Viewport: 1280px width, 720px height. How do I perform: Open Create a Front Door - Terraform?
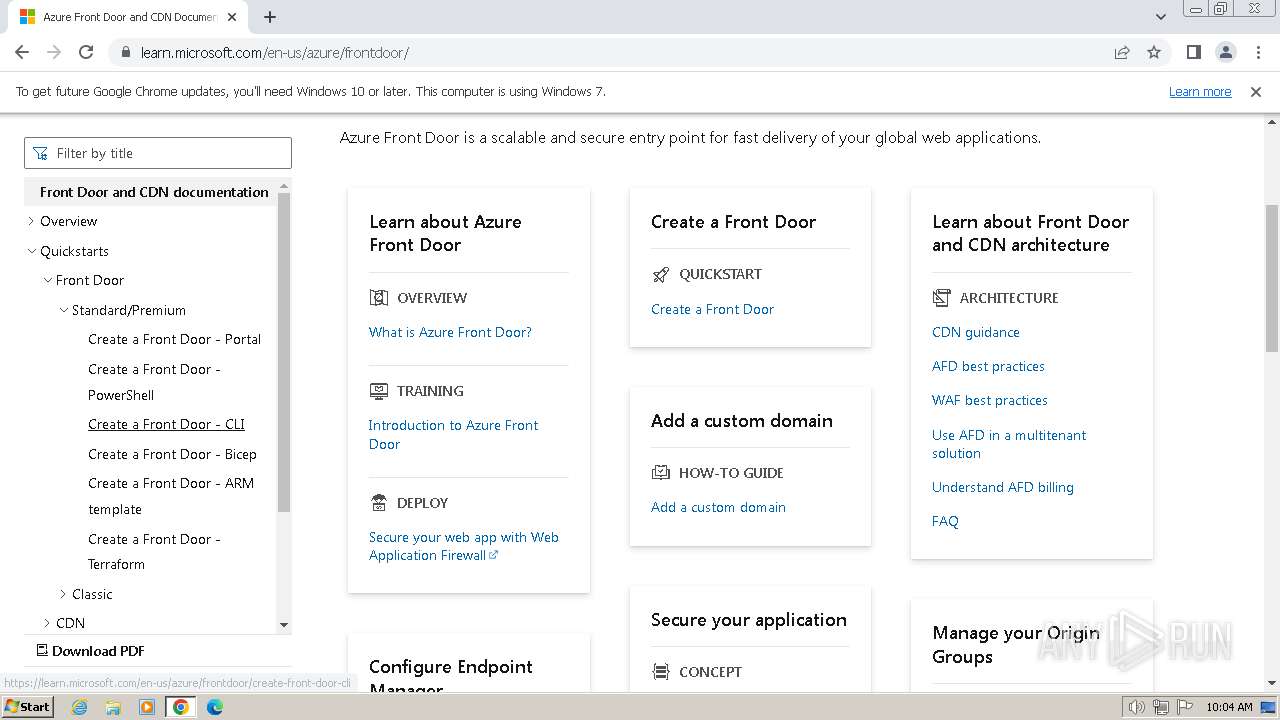tap(154, 551)
